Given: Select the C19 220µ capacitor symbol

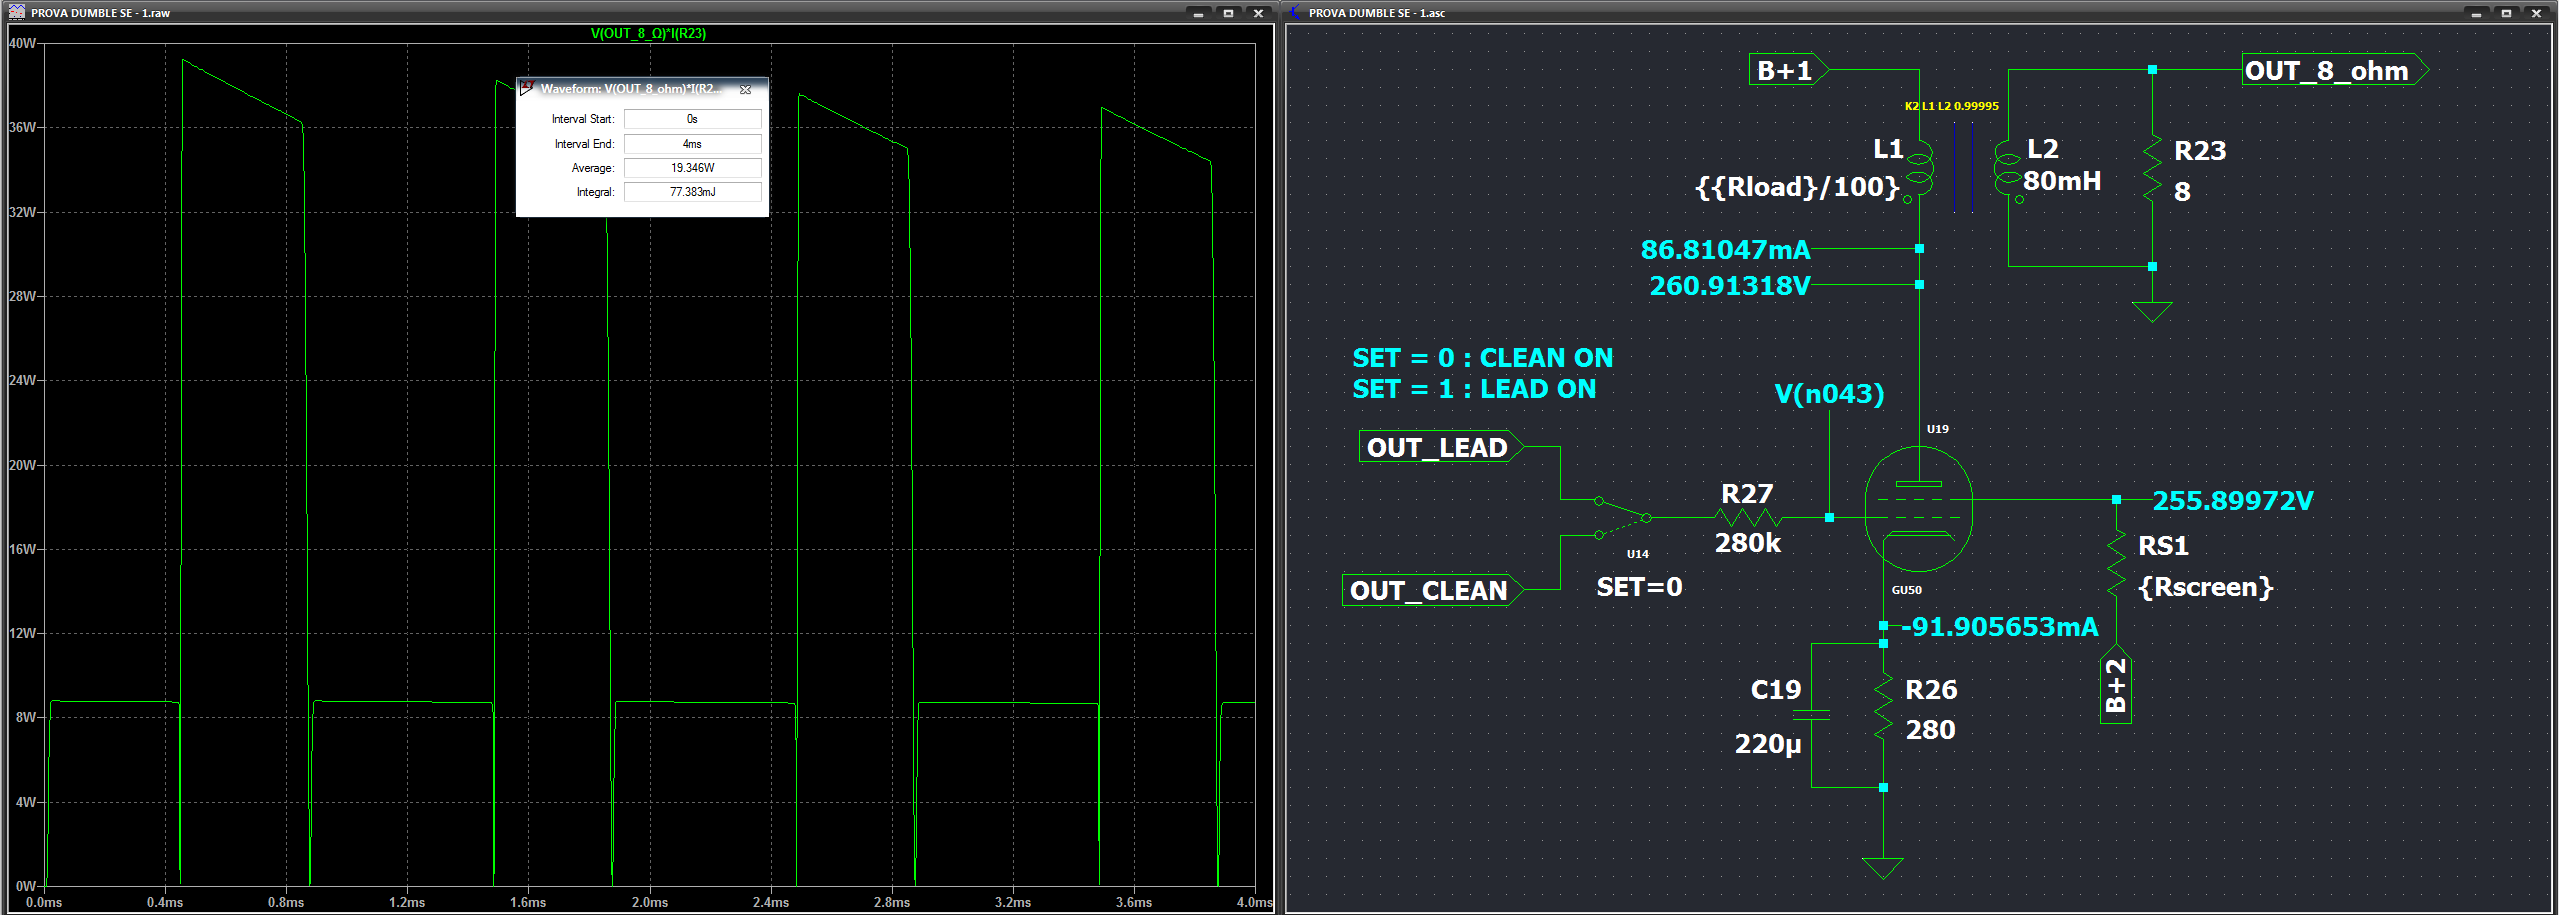Looking at the screenshot, I should click(1811, 715).
